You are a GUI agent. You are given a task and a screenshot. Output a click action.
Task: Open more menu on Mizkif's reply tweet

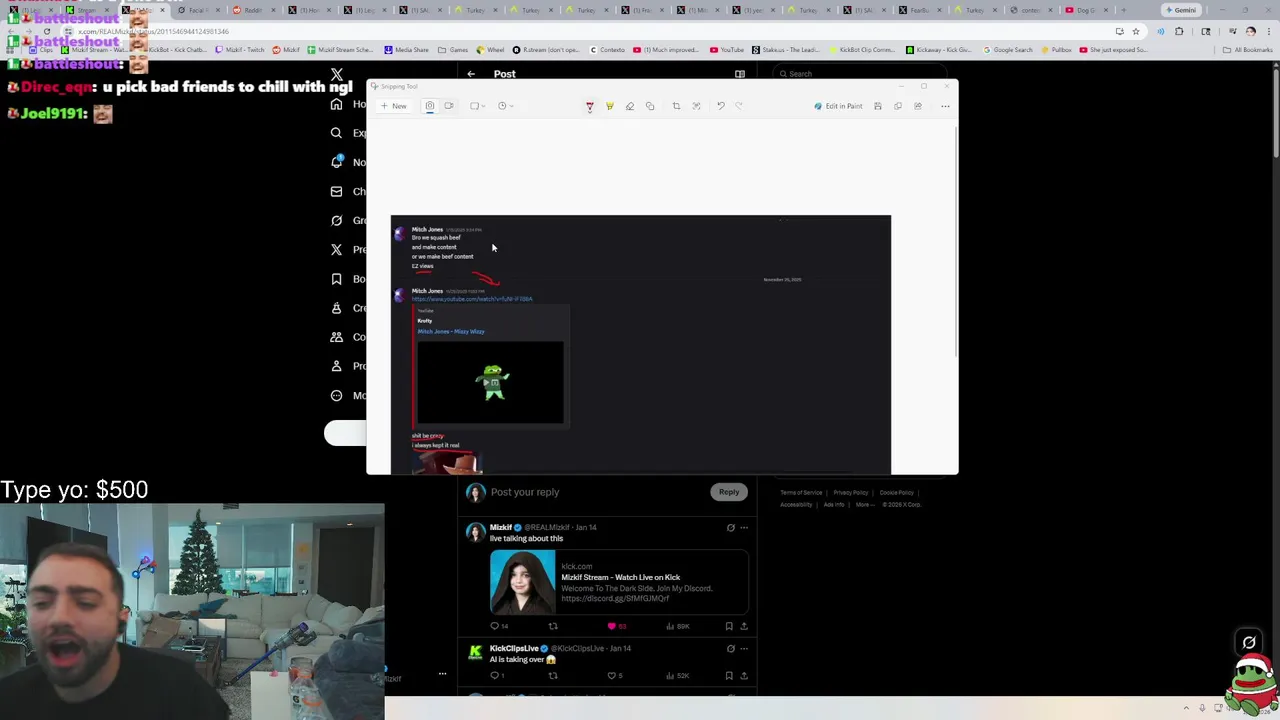(x=744, y=527)
